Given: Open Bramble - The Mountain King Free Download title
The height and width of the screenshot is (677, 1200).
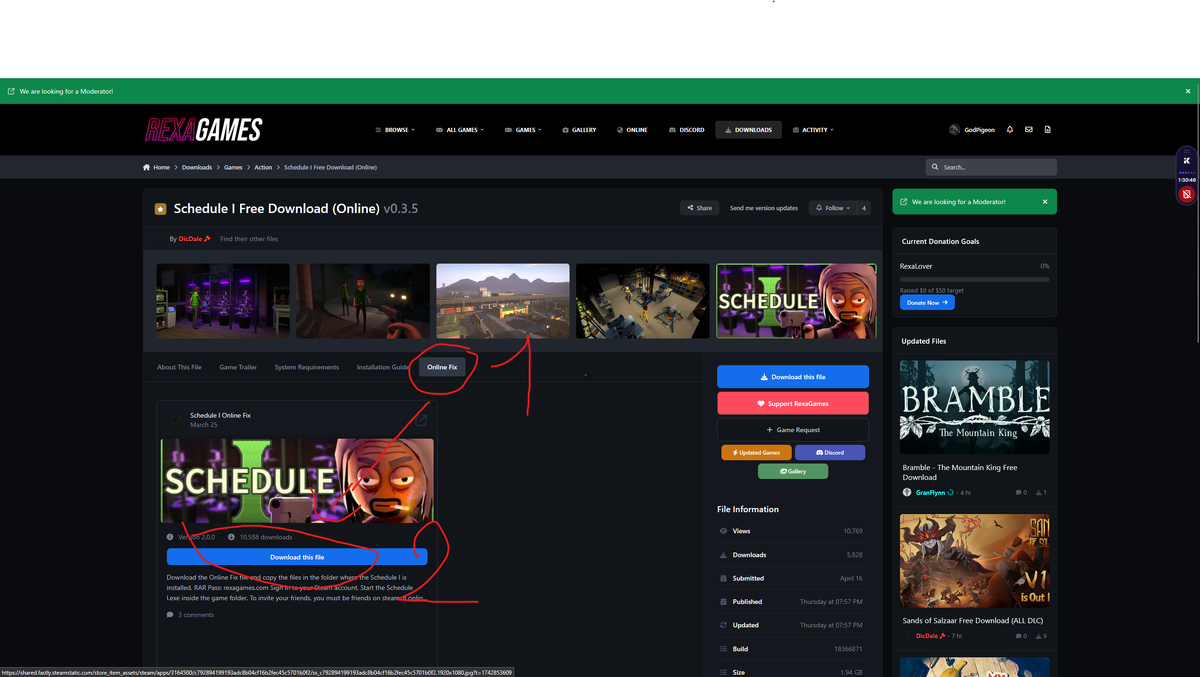Looking at the screenshot, I should click(960, 472).
